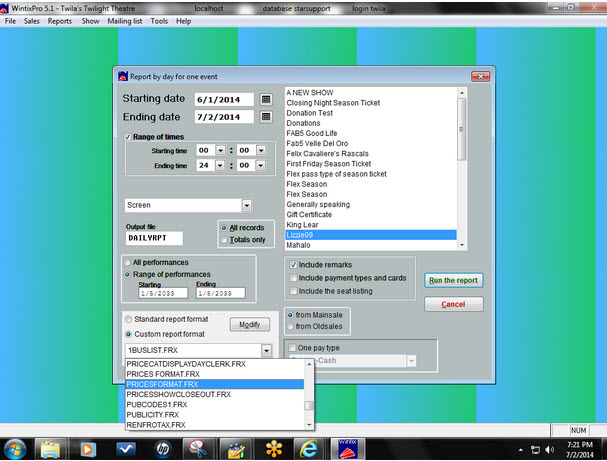Open the Reports menu

point(59,20)
